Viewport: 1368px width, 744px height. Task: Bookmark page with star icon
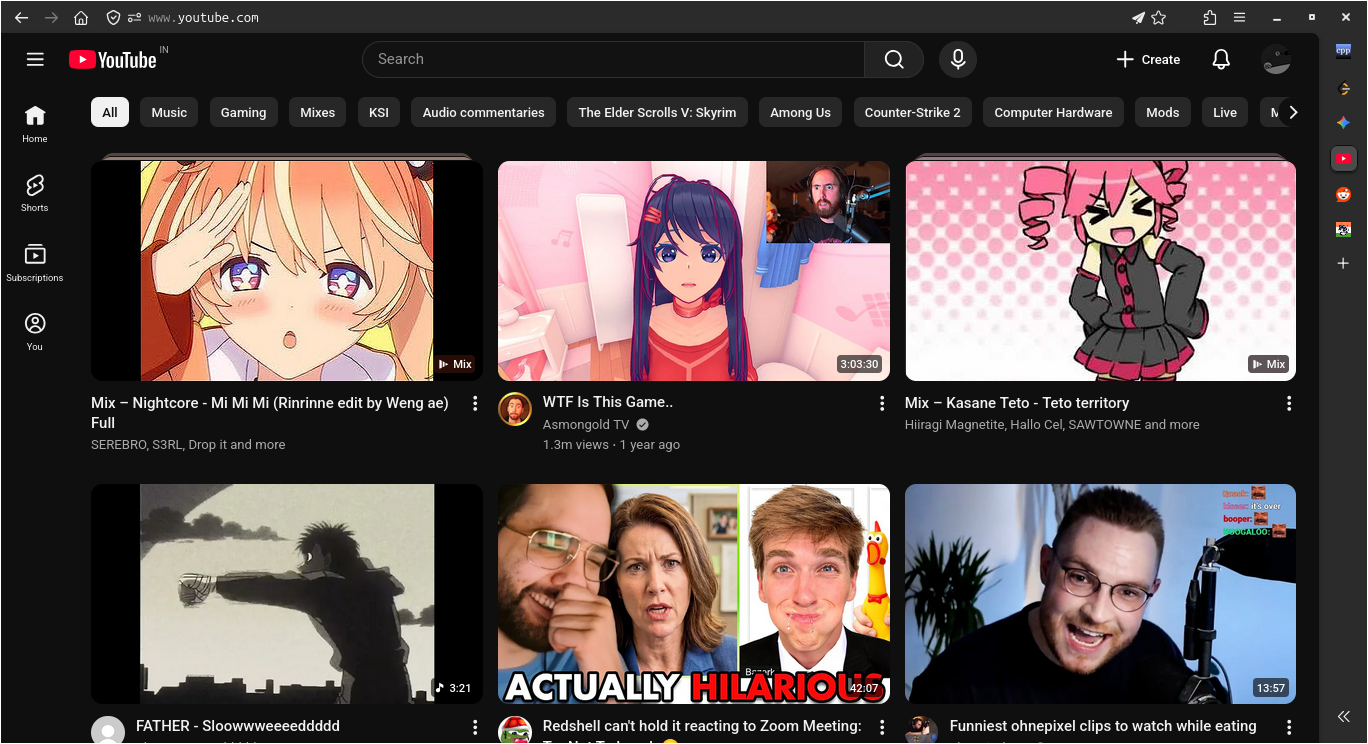click(x=1159, y=18)
